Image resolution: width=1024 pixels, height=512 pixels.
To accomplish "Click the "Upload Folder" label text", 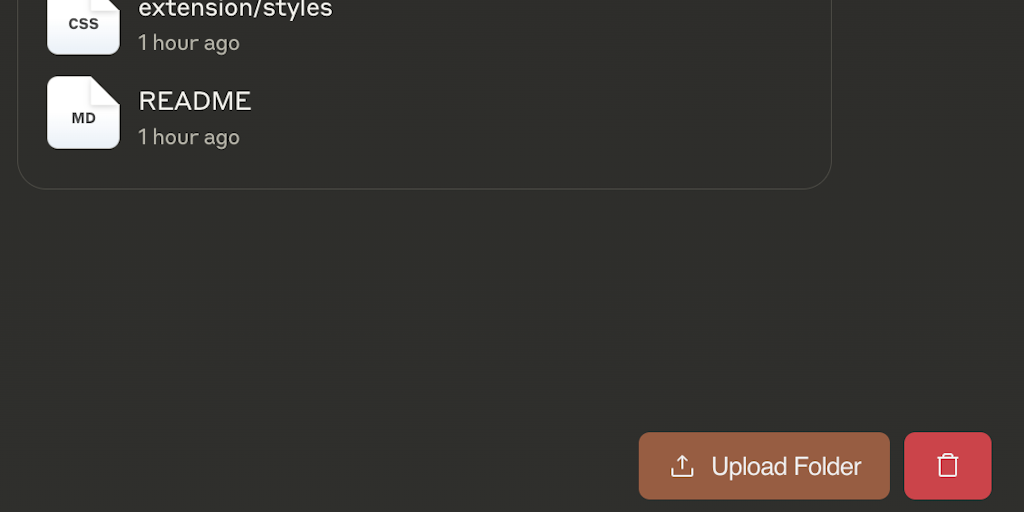I will 786,466.
